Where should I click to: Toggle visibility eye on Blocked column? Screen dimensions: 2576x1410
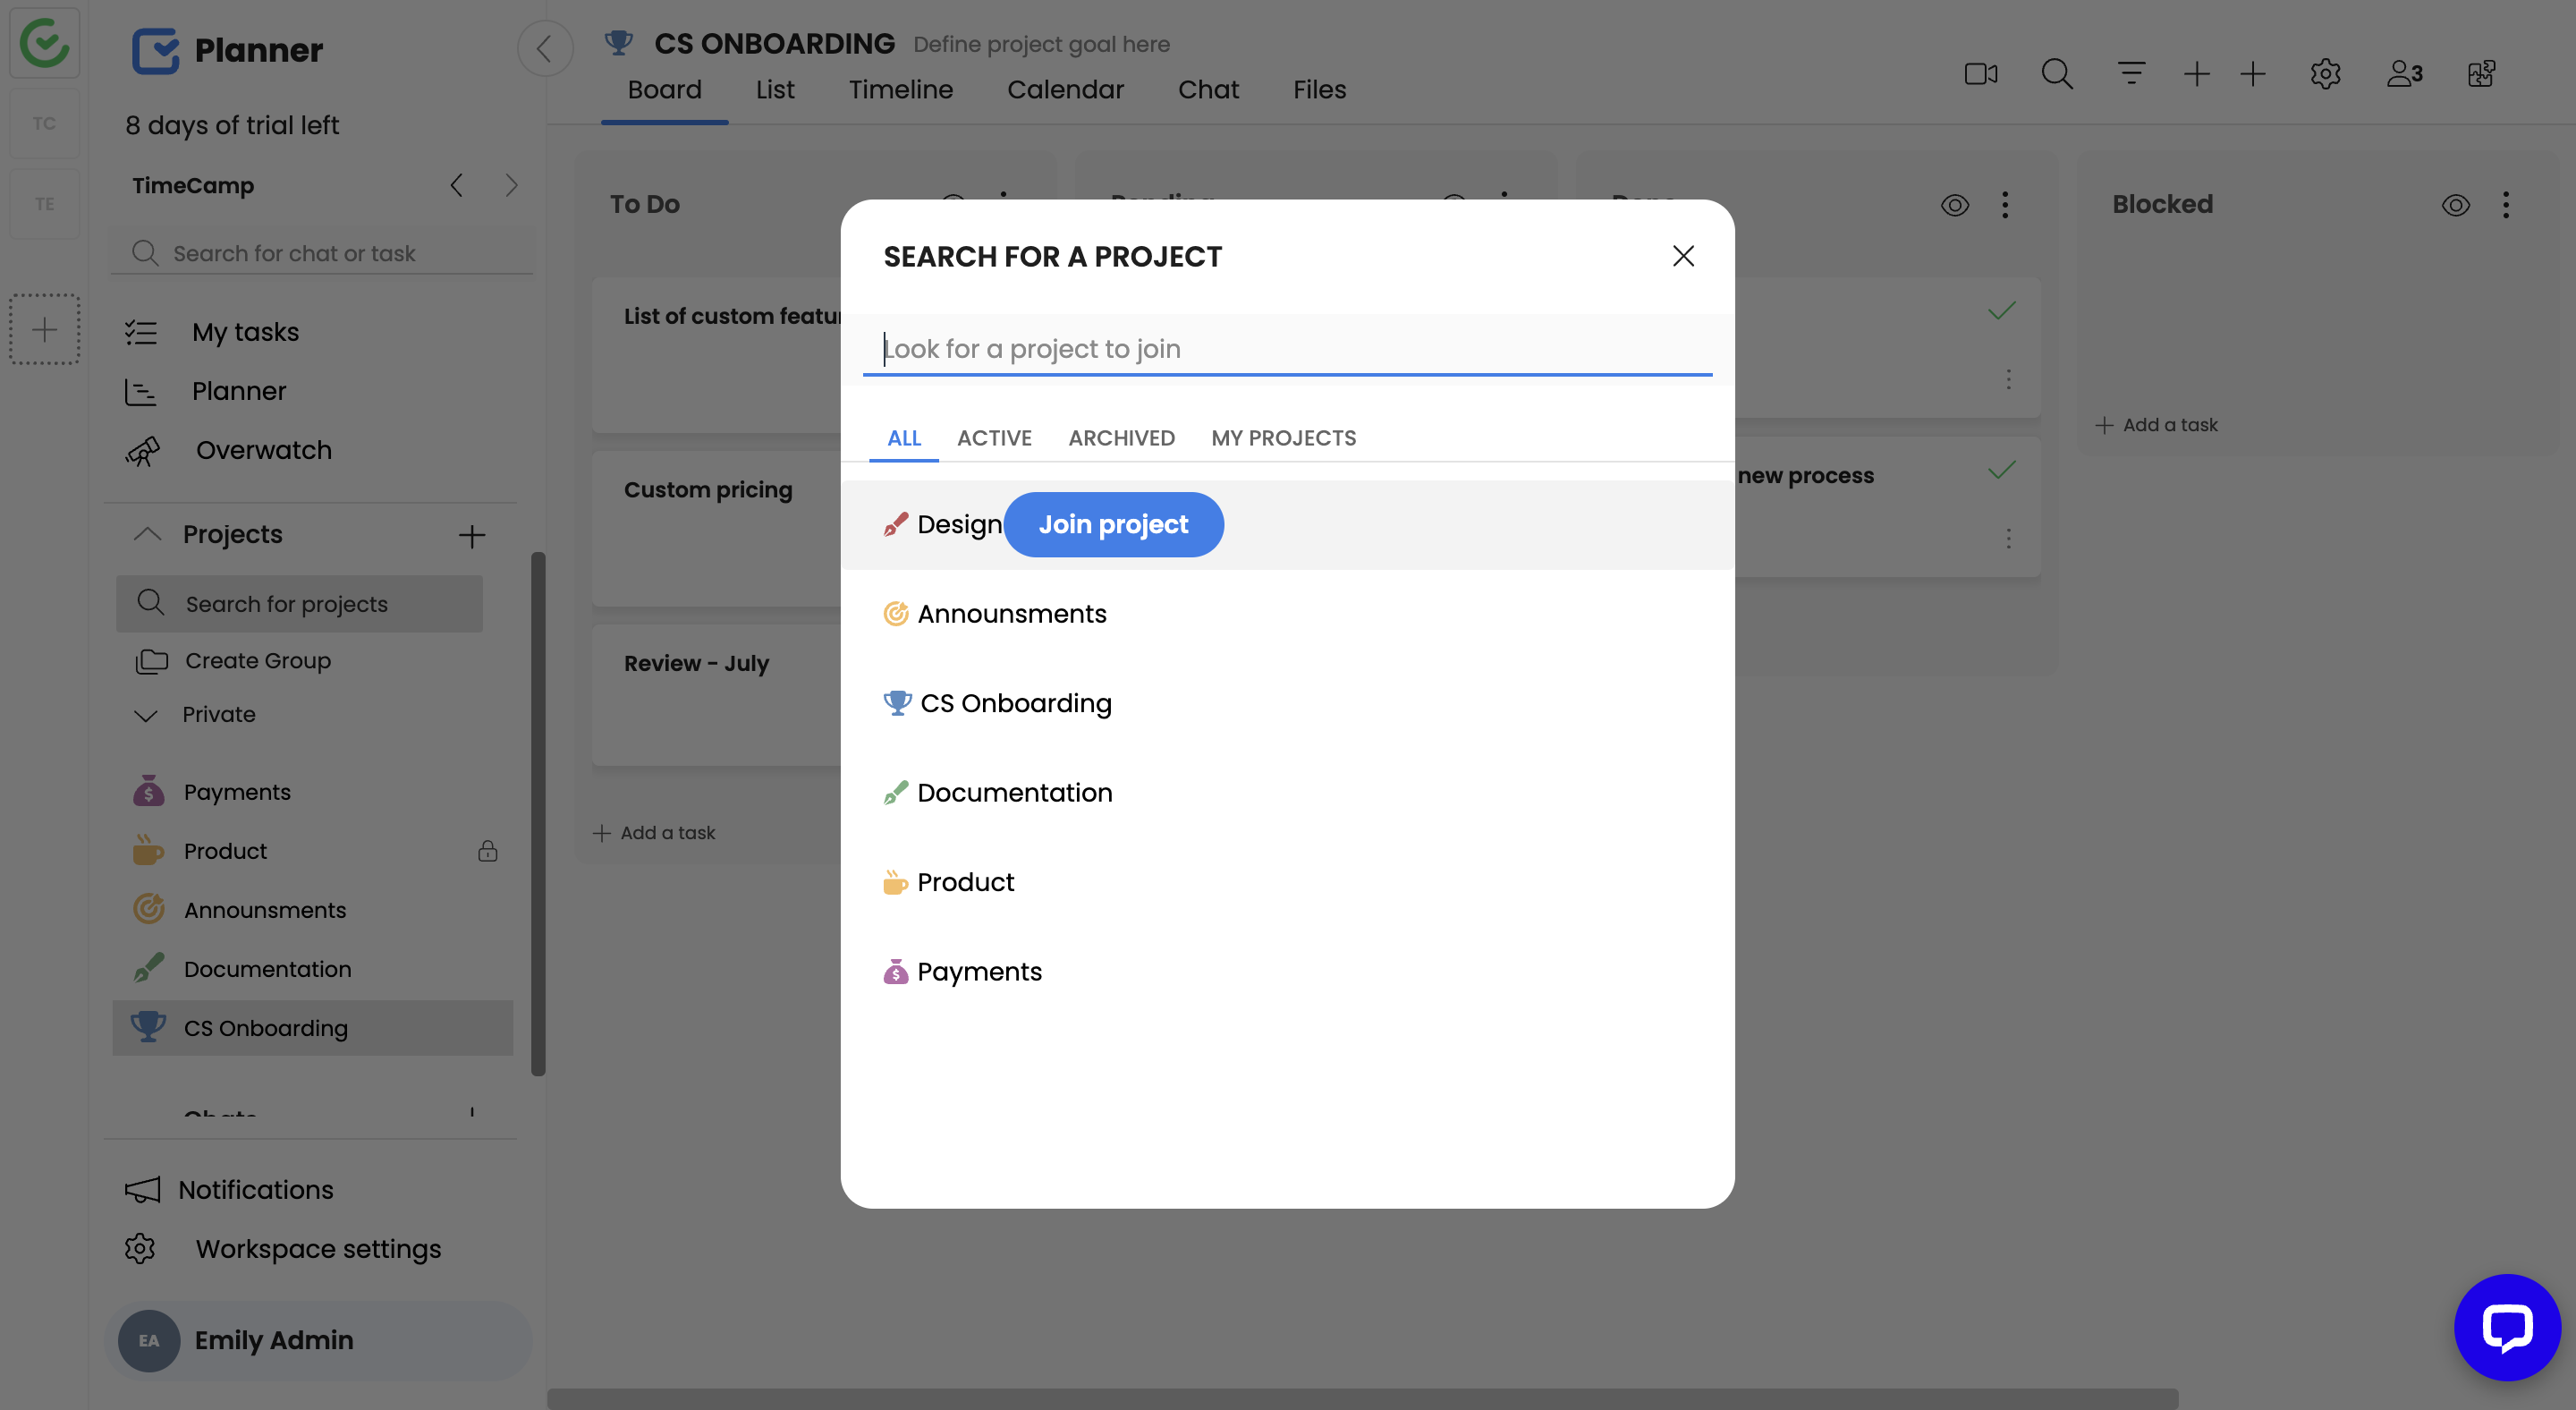click(x=2455, y=206)
